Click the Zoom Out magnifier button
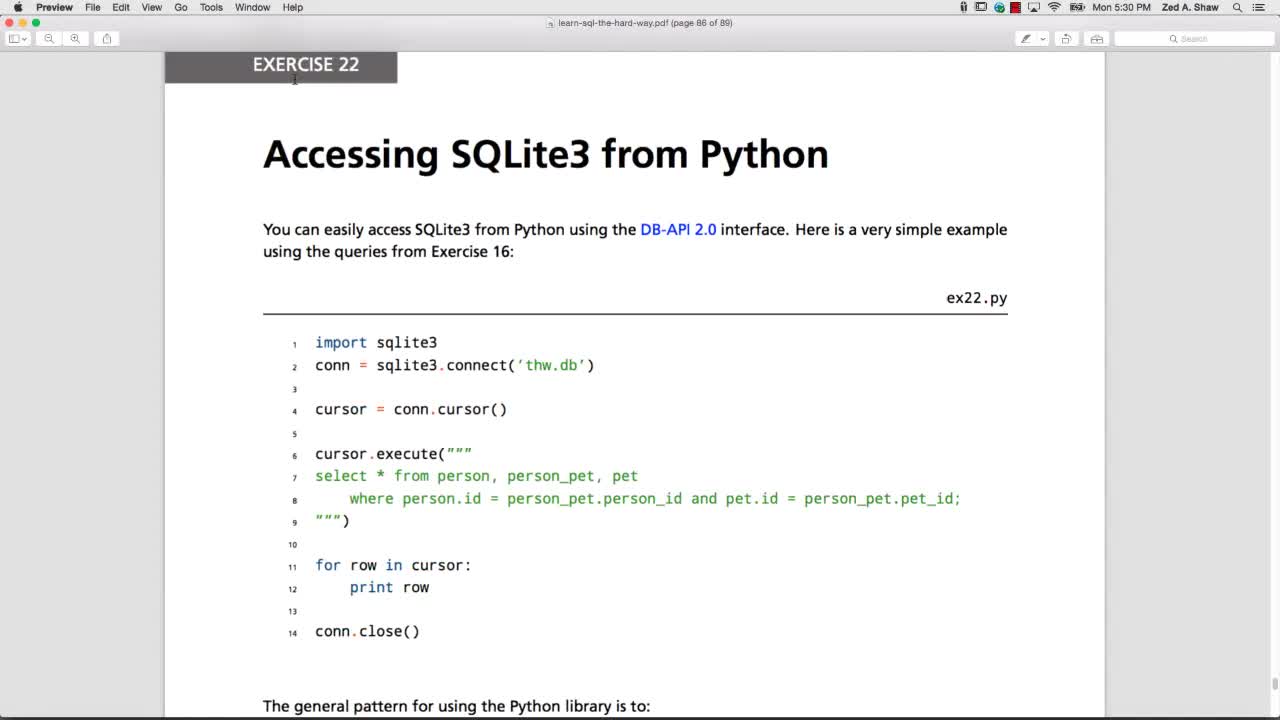This screenshot has height=720, width=1280. click(49, 39)
